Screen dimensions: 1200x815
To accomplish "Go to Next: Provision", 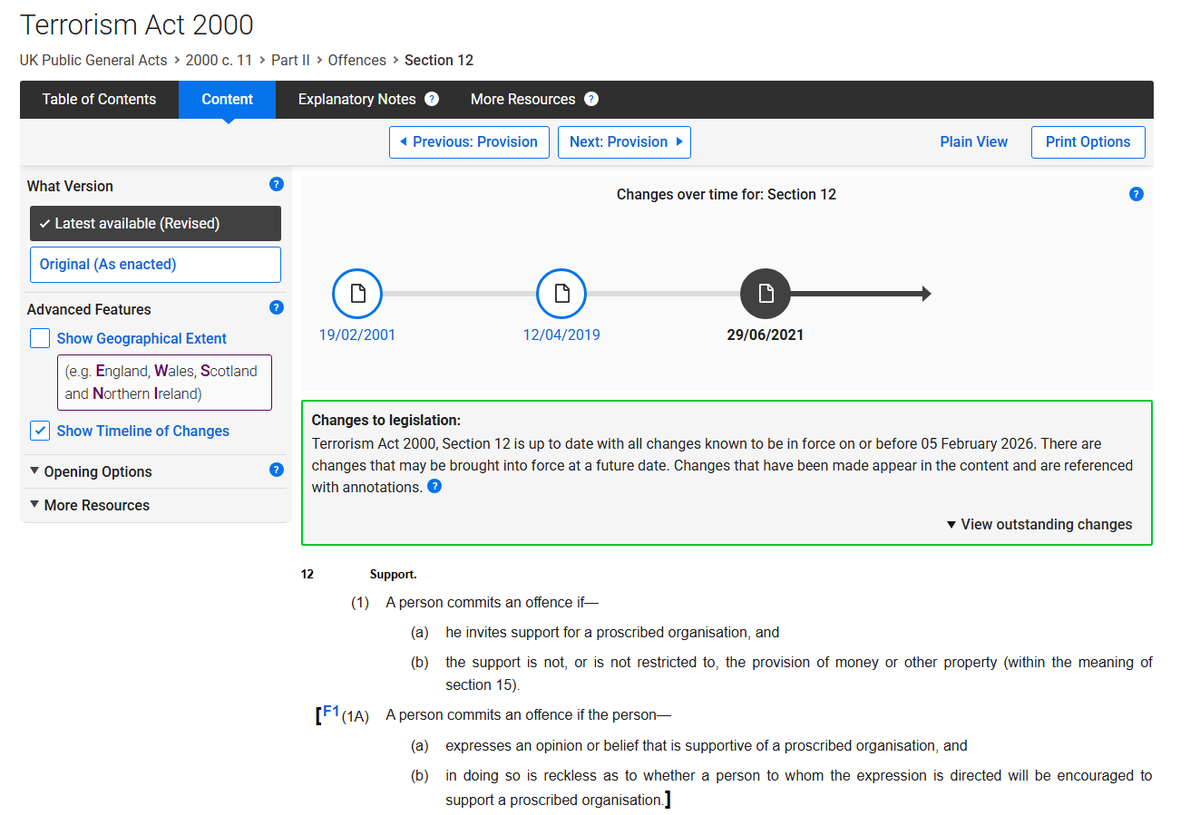I will 624,142.
